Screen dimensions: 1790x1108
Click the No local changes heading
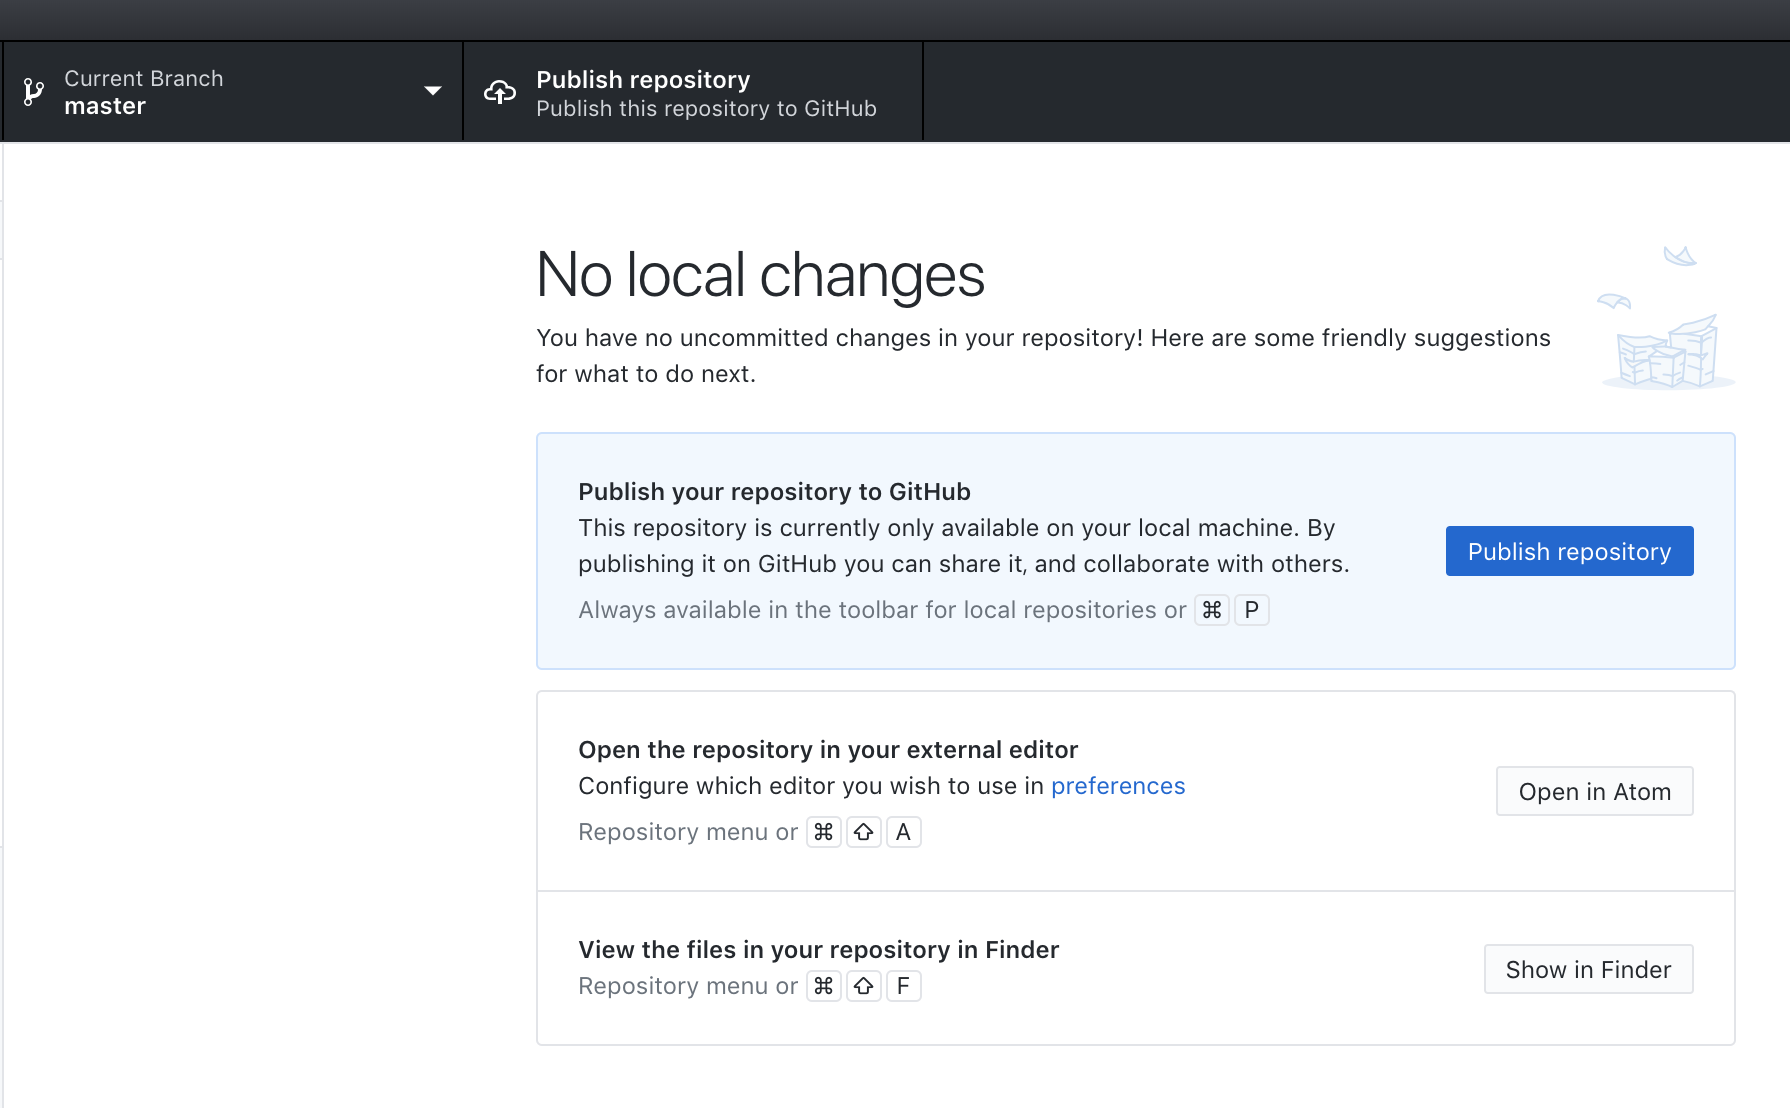tap(760, 277)
